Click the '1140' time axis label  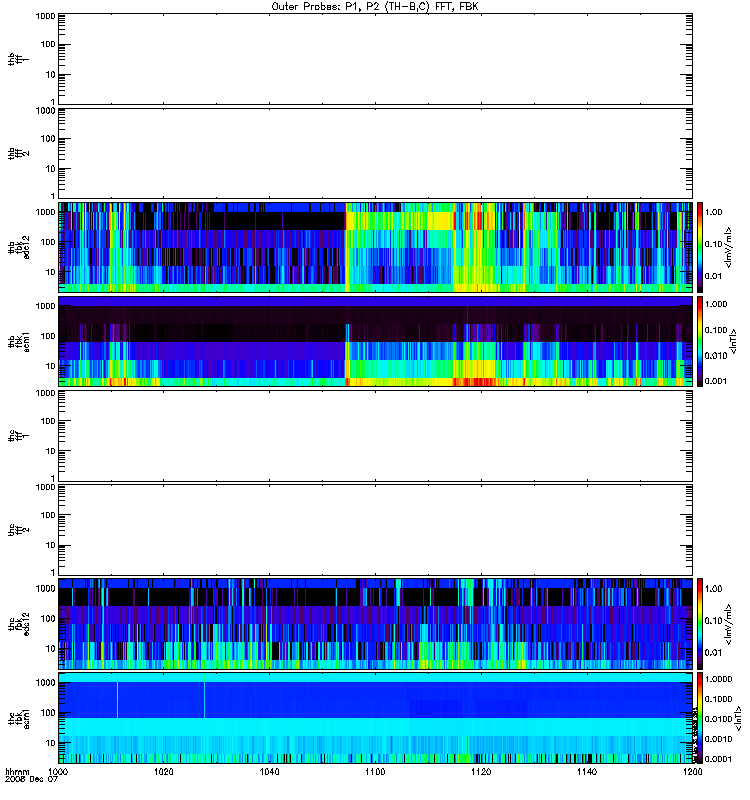587,771
